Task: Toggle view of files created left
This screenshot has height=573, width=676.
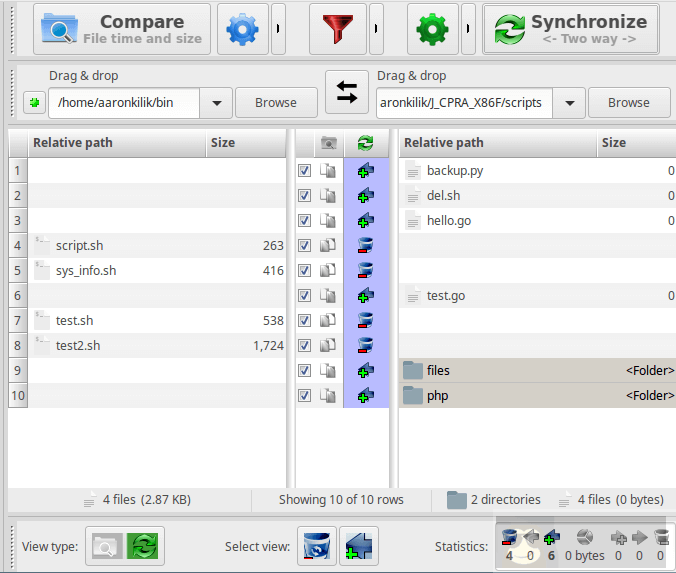Action: (359, 546)
